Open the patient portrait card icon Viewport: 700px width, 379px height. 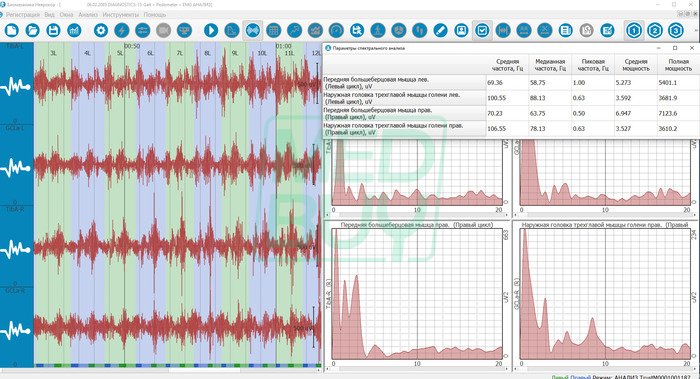461,30
